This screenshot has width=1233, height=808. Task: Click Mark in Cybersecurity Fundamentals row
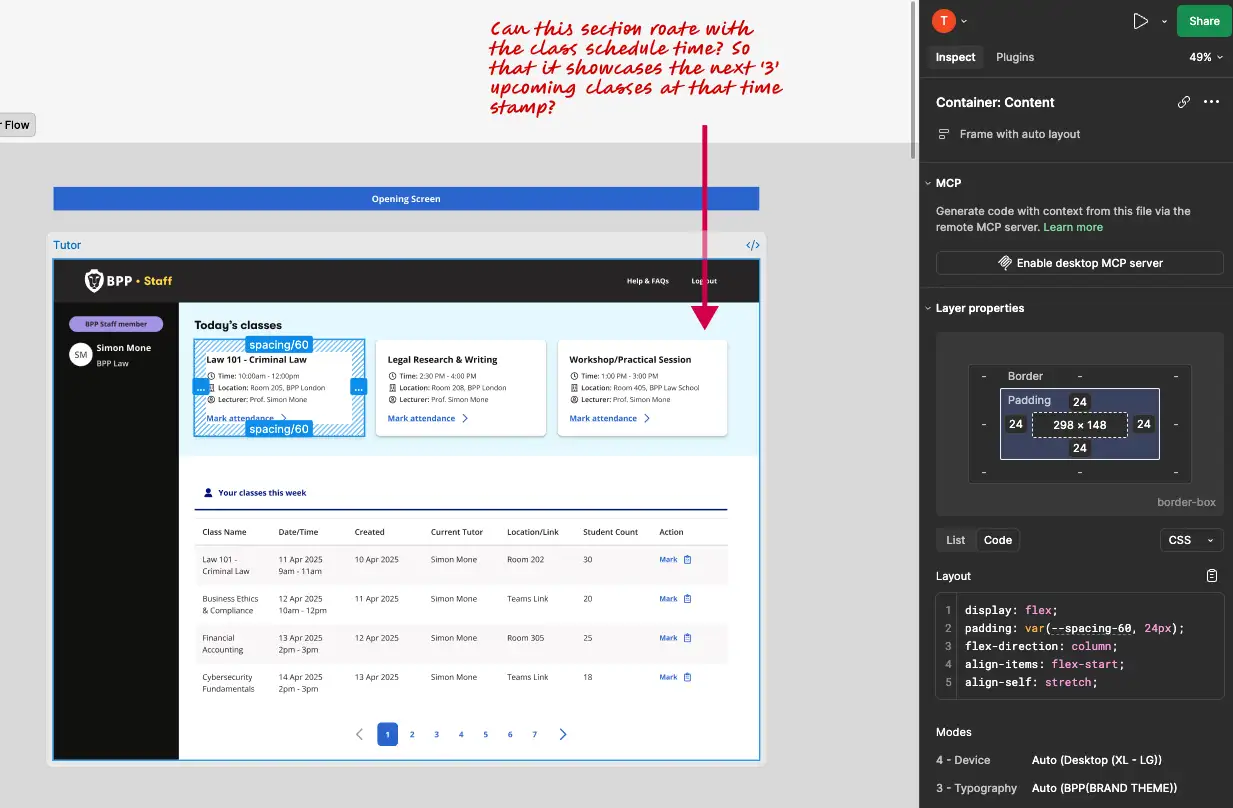pos(668,677)
